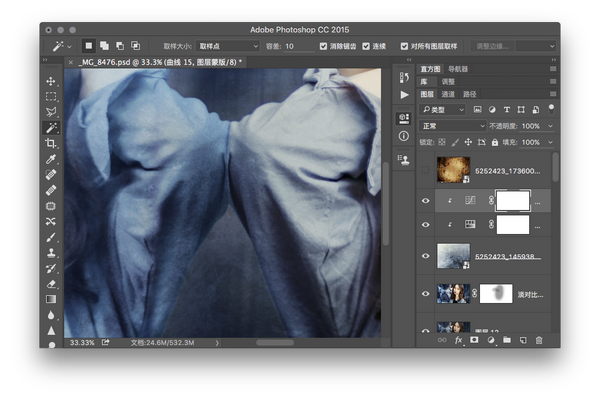This screenshot has width=600, height=402.
Task: Create a new layer
Action: 523,340
